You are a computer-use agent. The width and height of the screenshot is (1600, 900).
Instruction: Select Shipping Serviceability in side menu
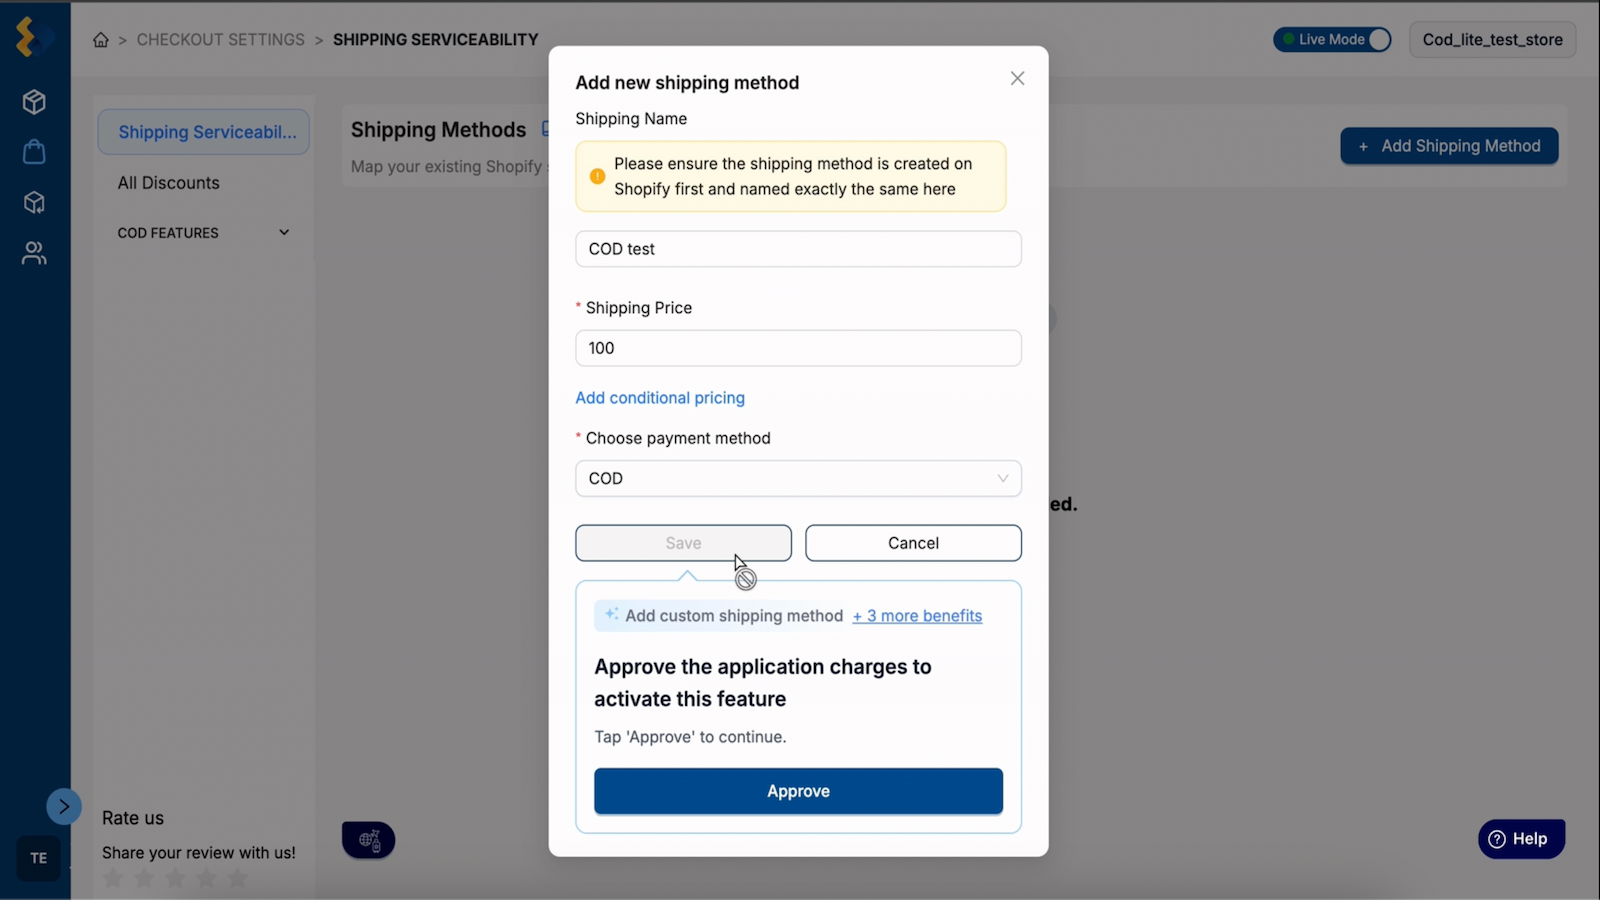click(204, 132)
